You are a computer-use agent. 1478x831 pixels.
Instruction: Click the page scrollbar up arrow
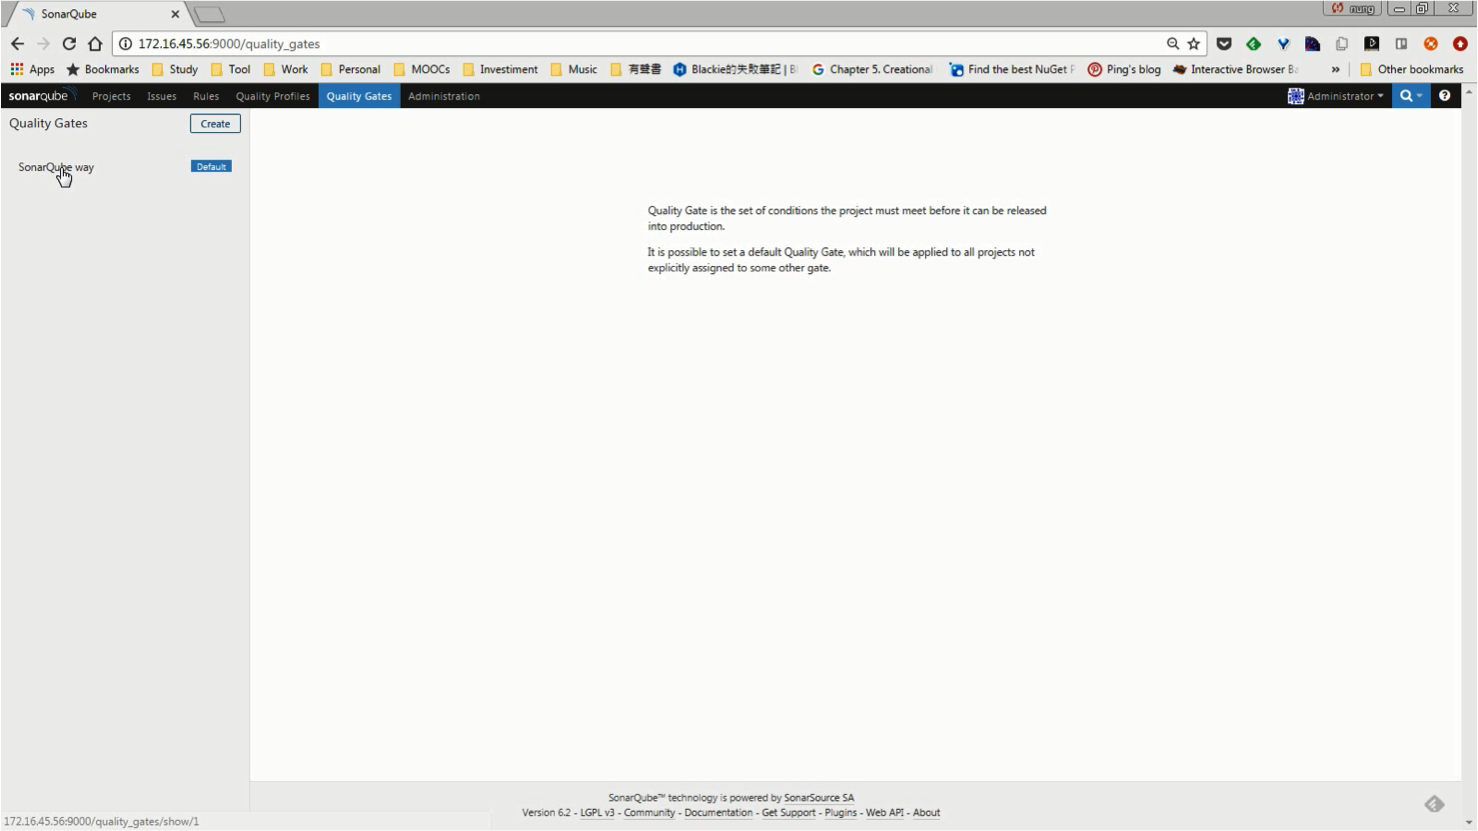pyautogui.click(x=1469, y=92)
